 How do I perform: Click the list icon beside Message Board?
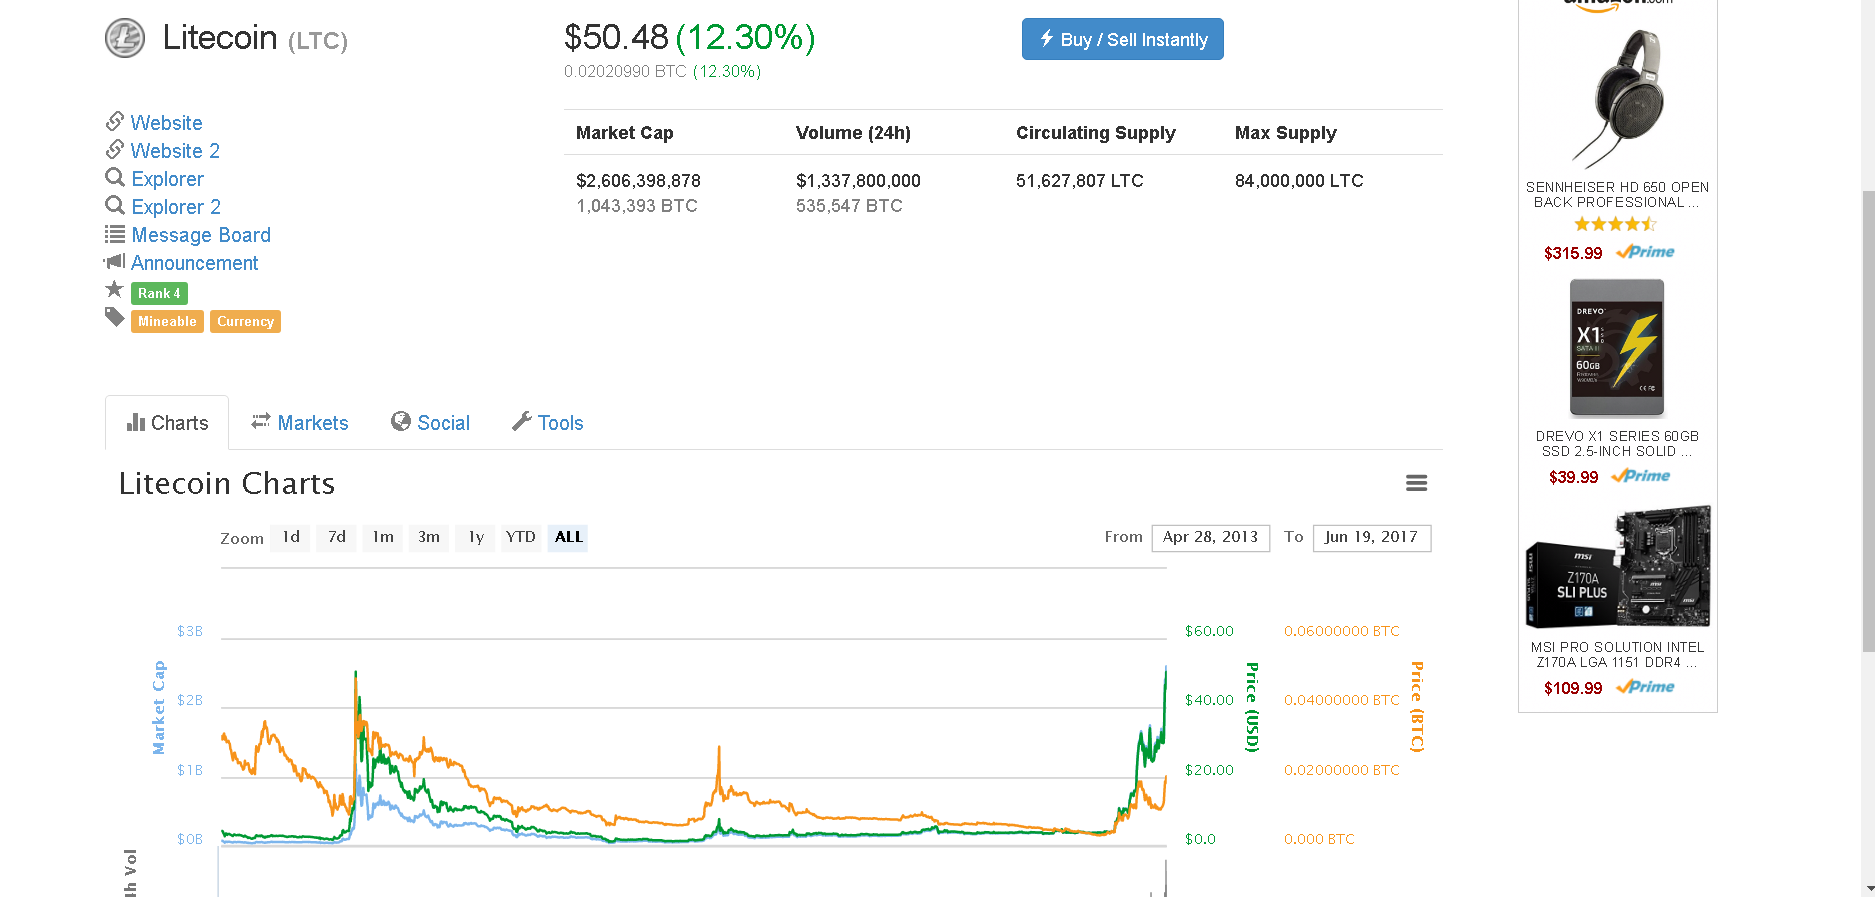tap(115, 234)
